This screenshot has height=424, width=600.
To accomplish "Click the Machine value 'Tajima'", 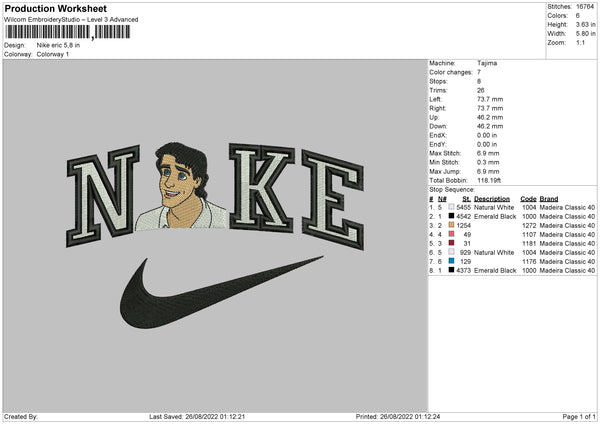I will click(487, 63).
